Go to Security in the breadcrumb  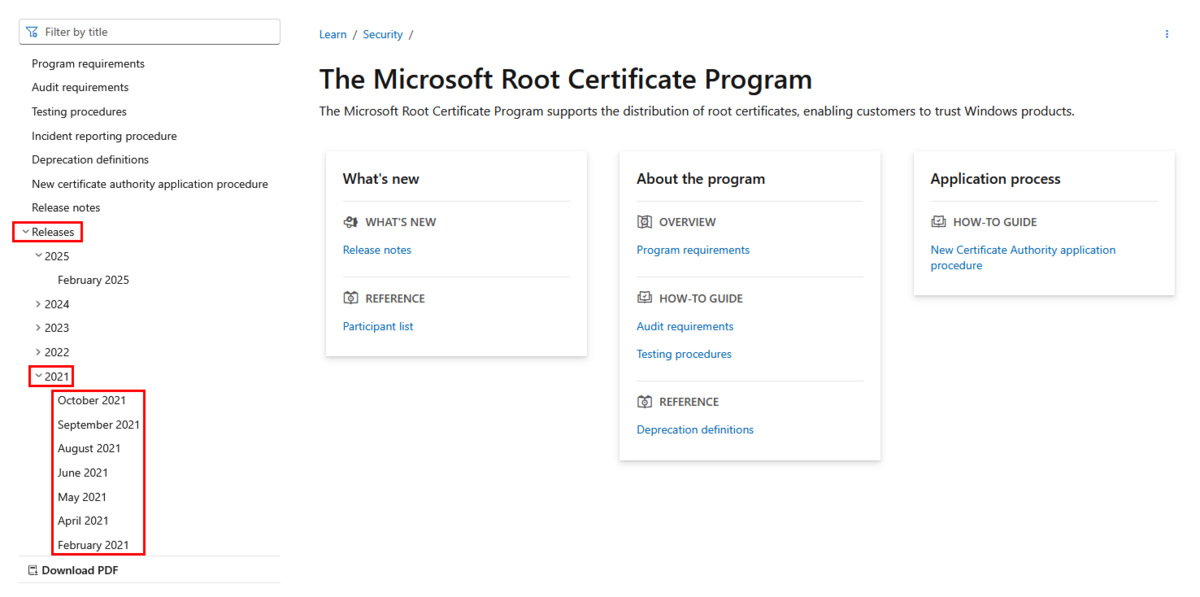[382, 35]
